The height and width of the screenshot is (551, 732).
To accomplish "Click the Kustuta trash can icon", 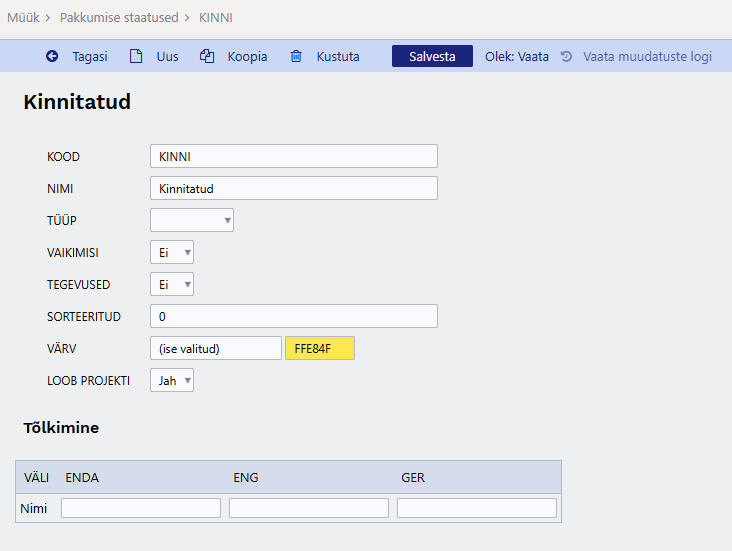I will point(296,57).
